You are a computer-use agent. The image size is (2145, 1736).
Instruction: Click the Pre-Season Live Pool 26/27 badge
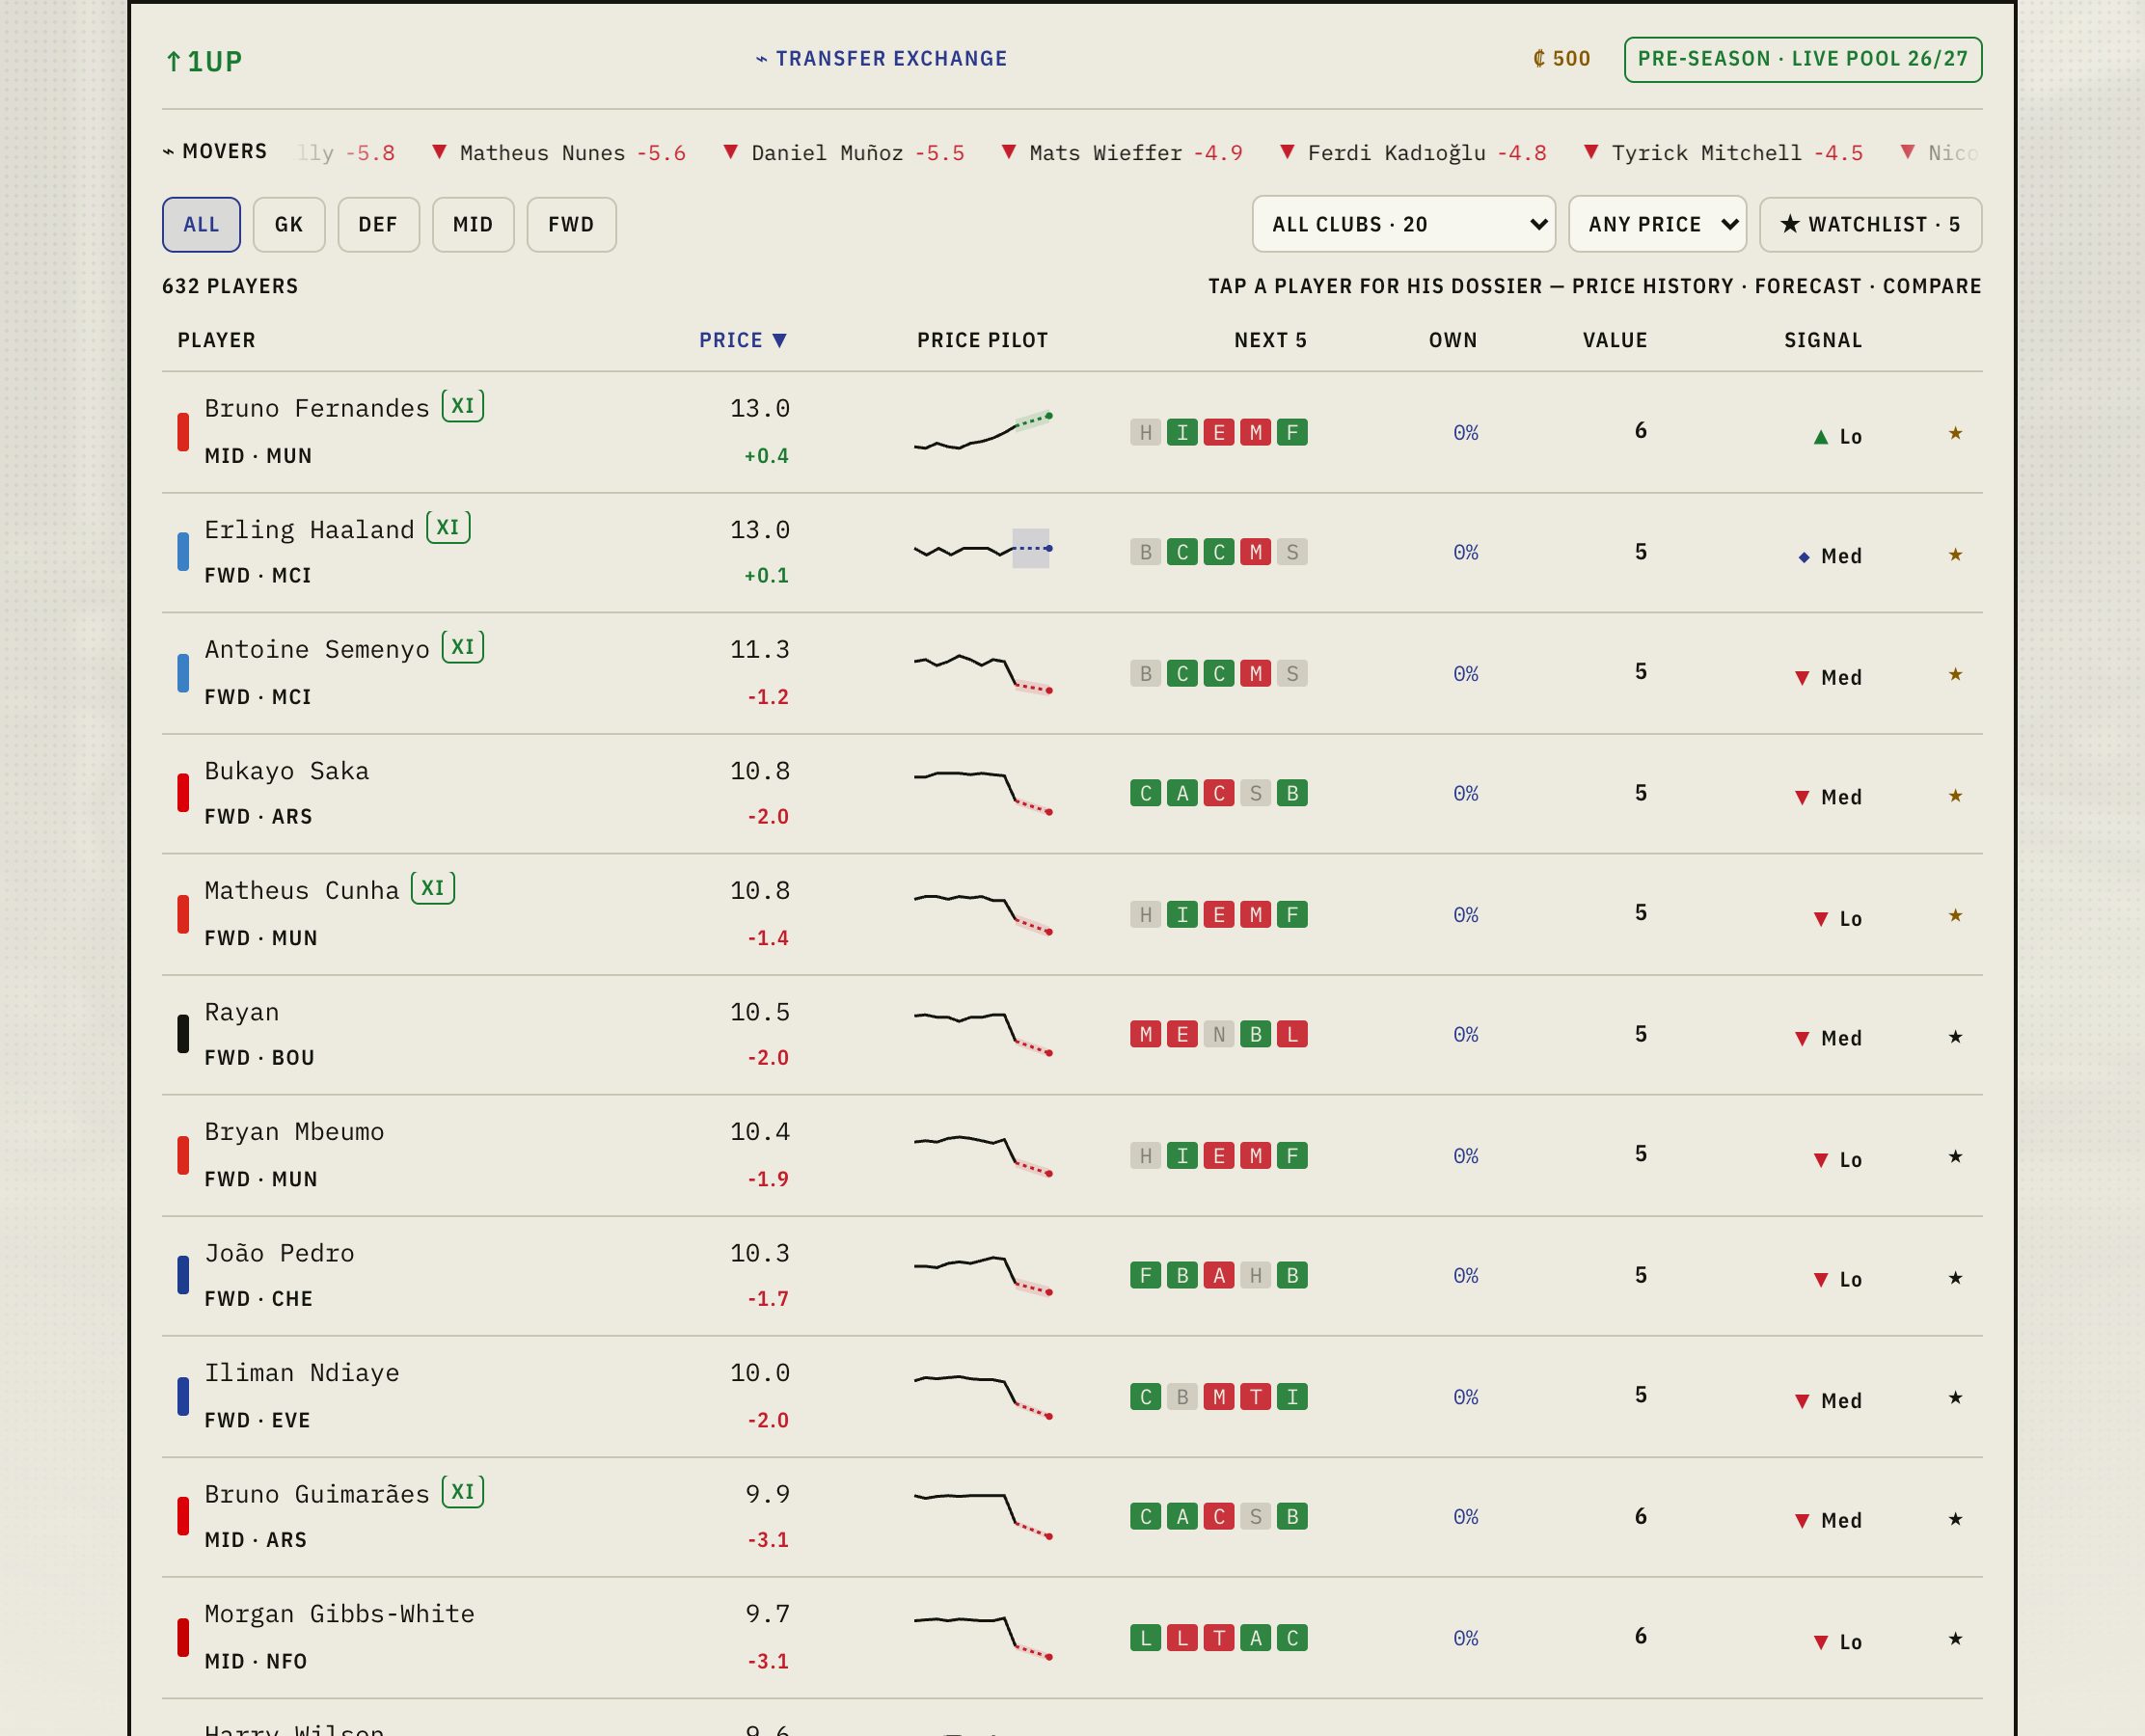tap(1803, 59)
